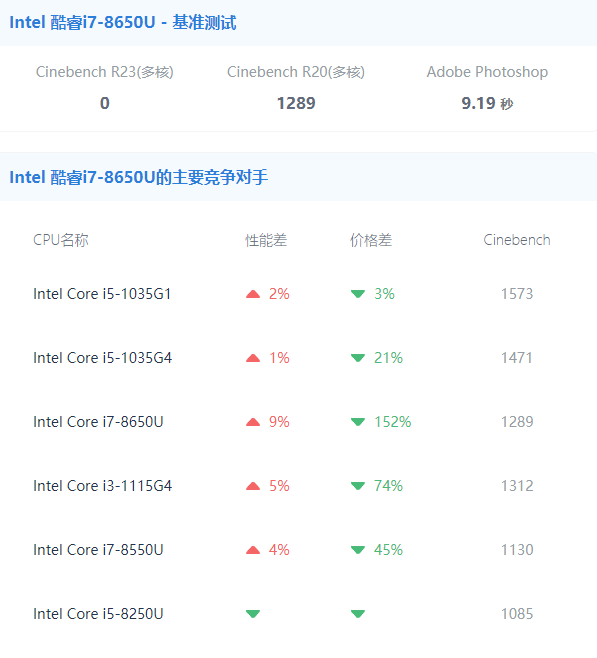Click the R23 score value 0
Viewport: 597px width, 658px height.
click(x=104, y=103)
